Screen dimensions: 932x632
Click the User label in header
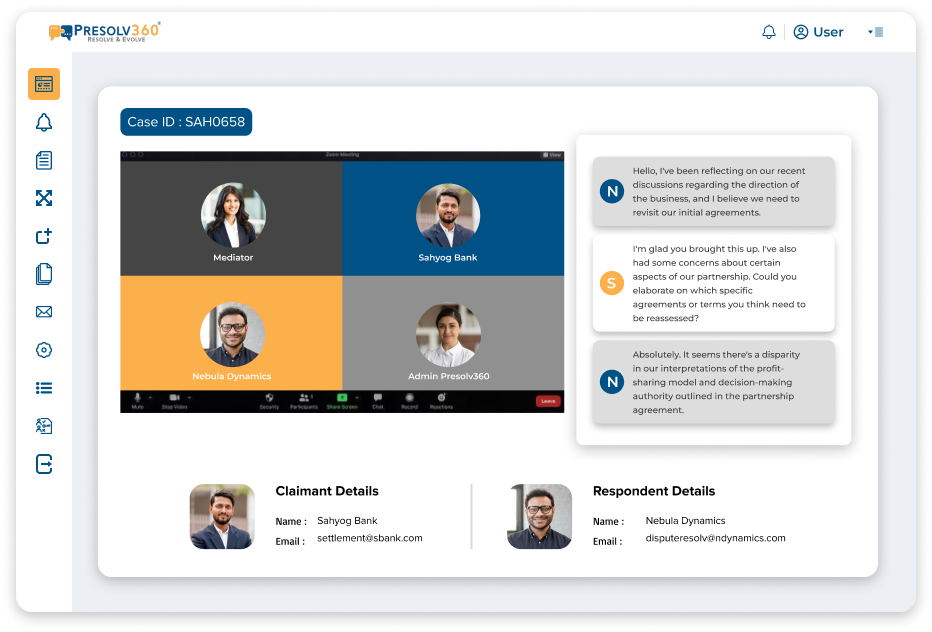click(x=828, y=32)
